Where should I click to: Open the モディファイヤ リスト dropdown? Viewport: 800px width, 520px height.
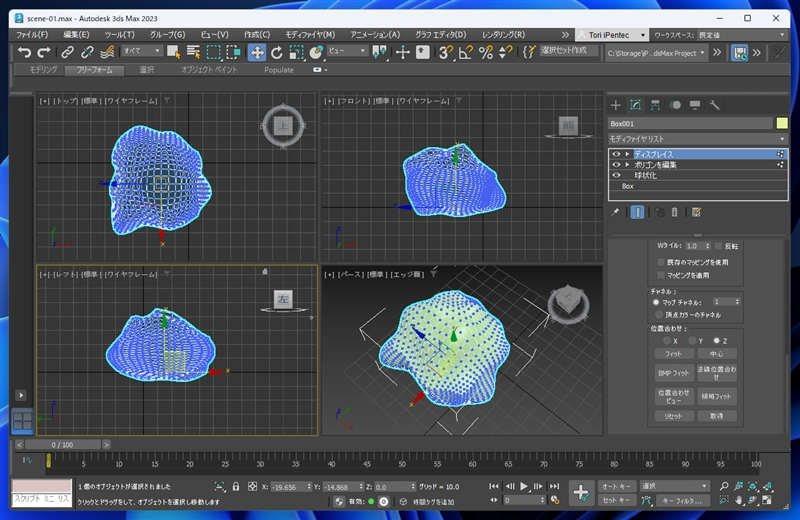click(697, 139)
